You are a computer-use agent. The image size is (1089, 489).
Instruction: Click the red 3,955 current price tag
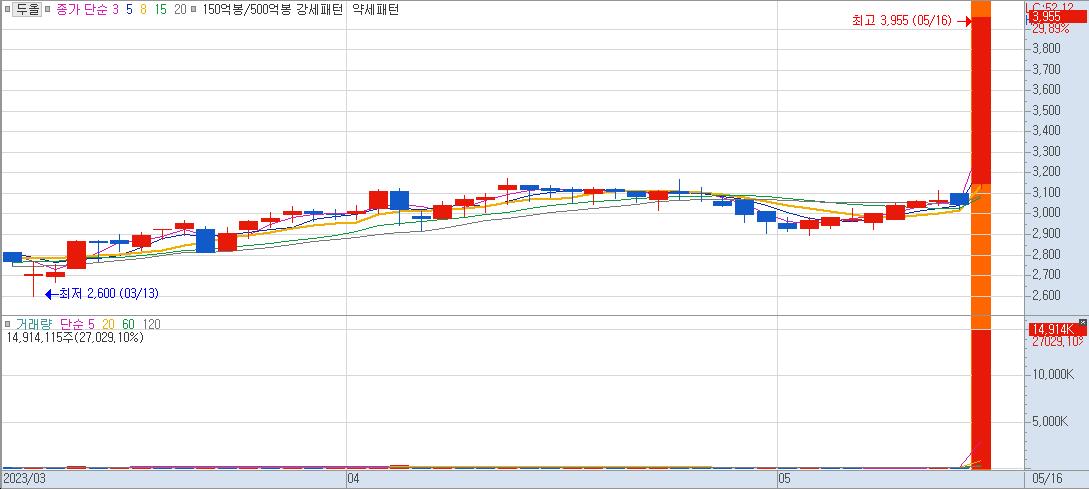[x=1056, y=17]
